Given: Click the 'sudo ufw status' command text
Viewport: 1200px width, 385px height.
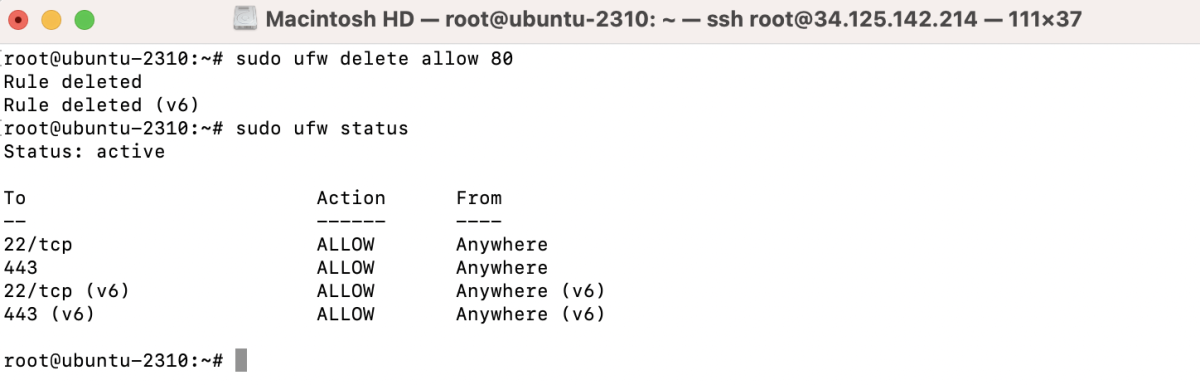Looking at the screenshot, I should click(322, 129).
